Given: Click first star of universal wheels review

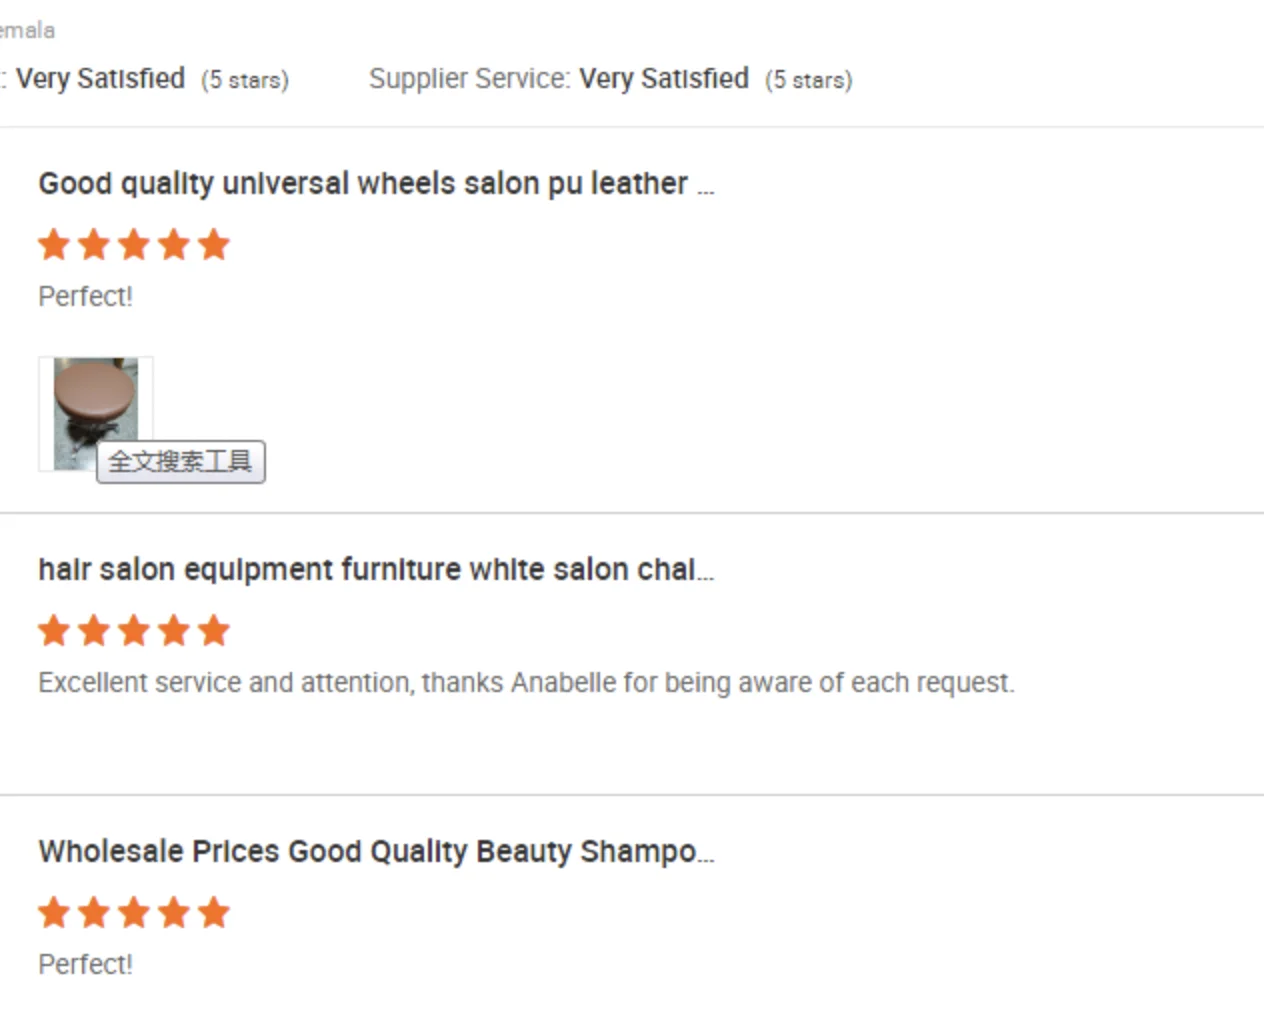Looking at the screenshot, I should (x=54, y=245).
